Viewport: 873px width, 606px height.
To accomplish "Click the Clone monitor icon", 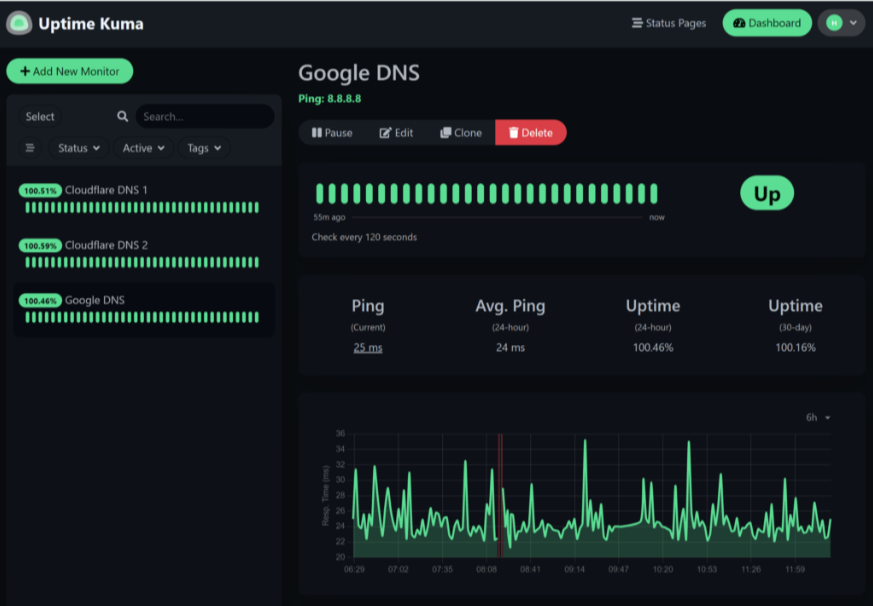I will point(447,132).
